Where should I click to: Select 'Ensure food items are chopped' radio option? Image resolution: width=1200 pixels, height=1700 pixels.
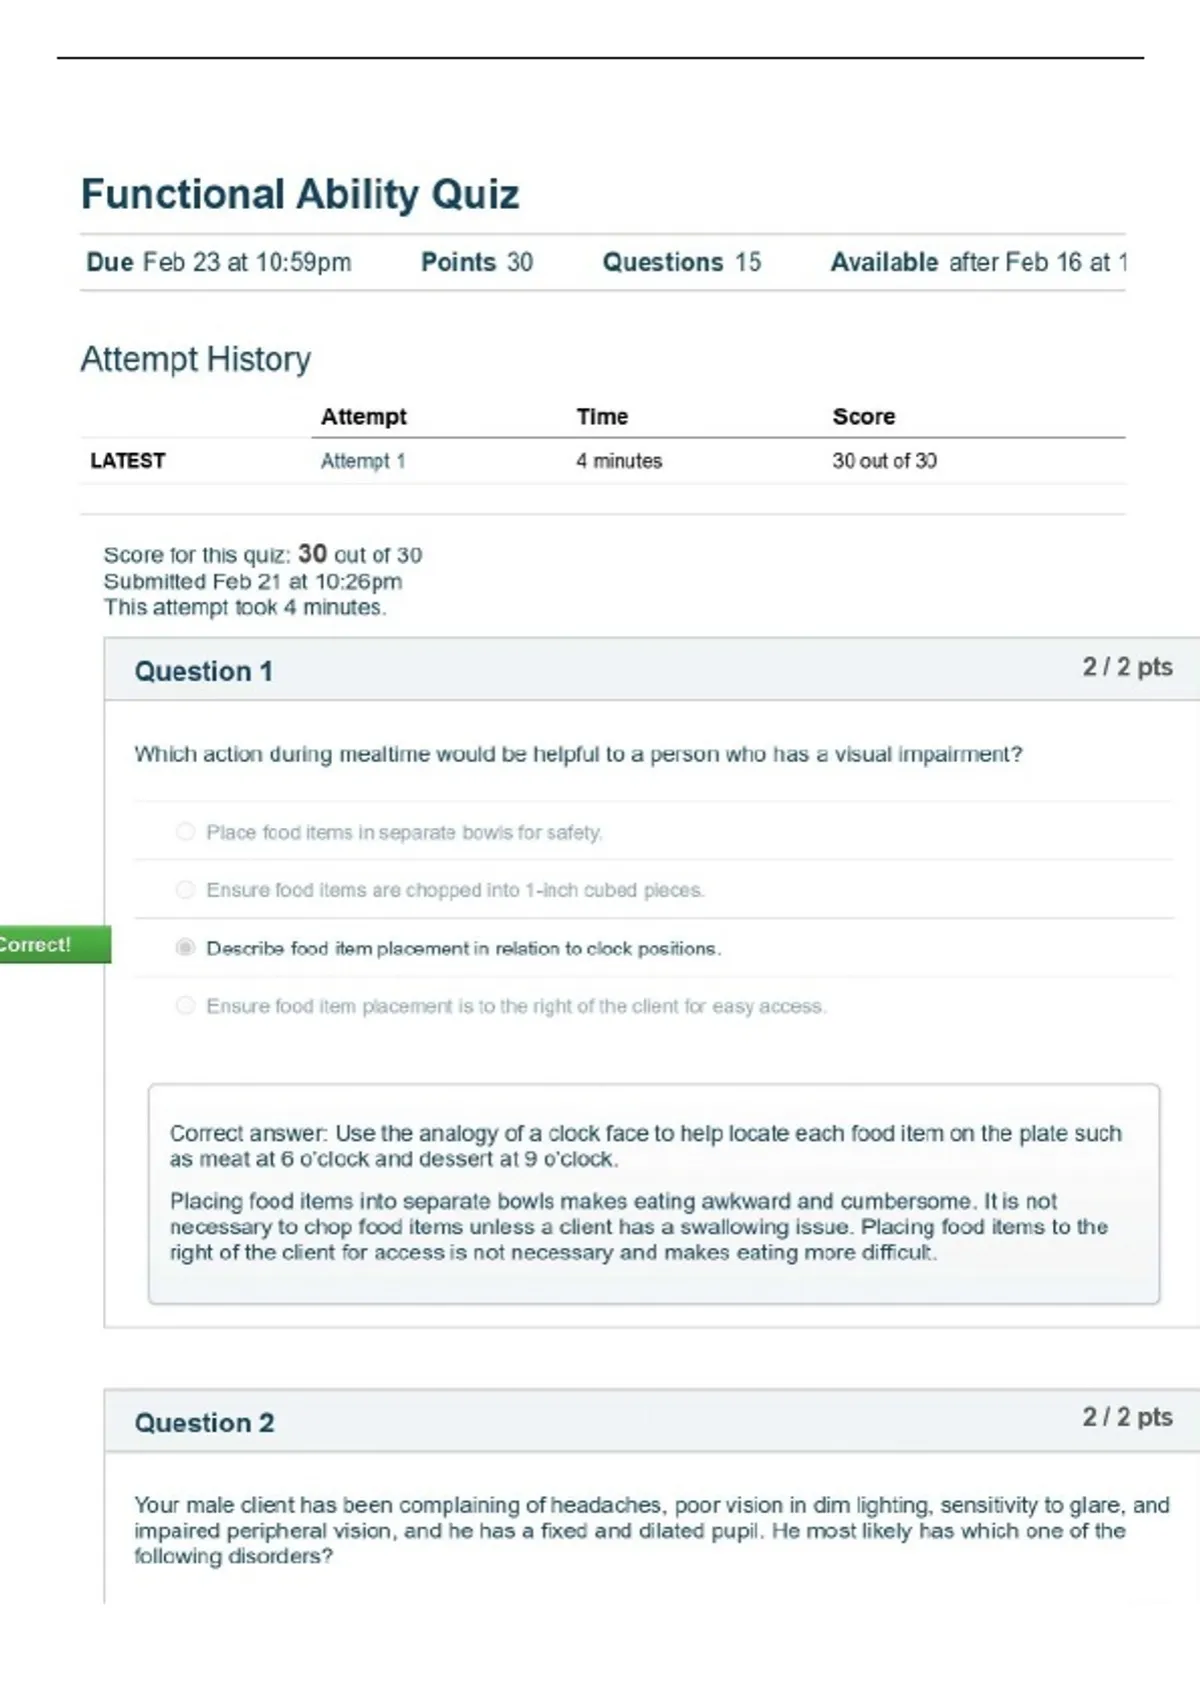(x=185, y=890)
